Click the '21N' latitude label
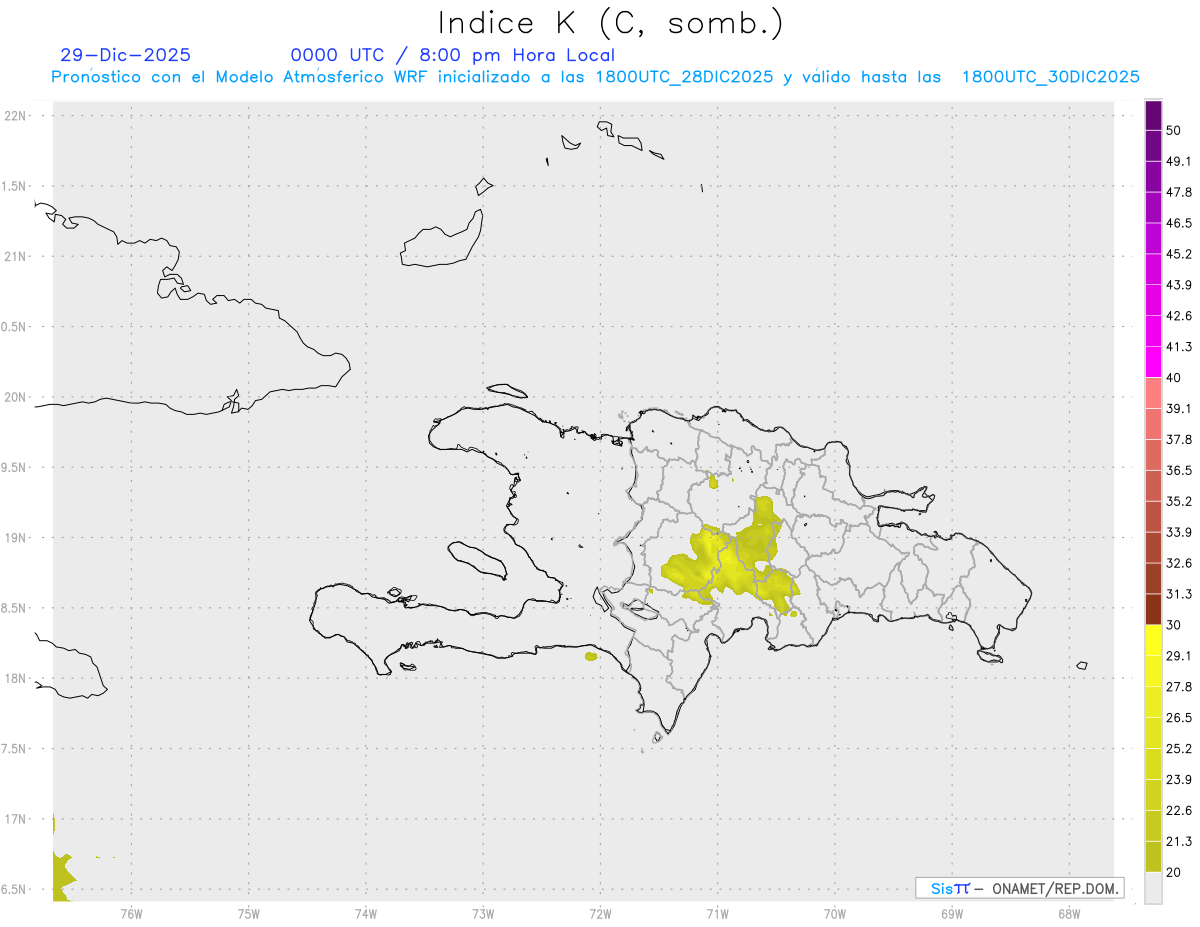The width and height of the screenshot is (1200, 927). pos(15,256)
